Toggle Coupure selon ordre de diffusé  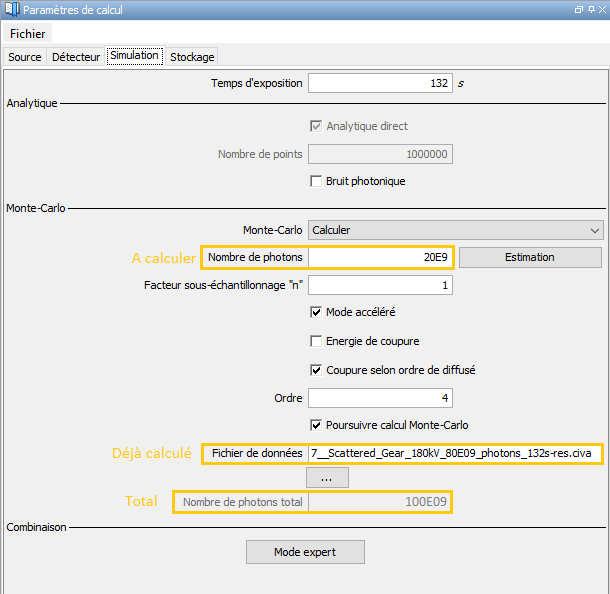coord(316,369)
